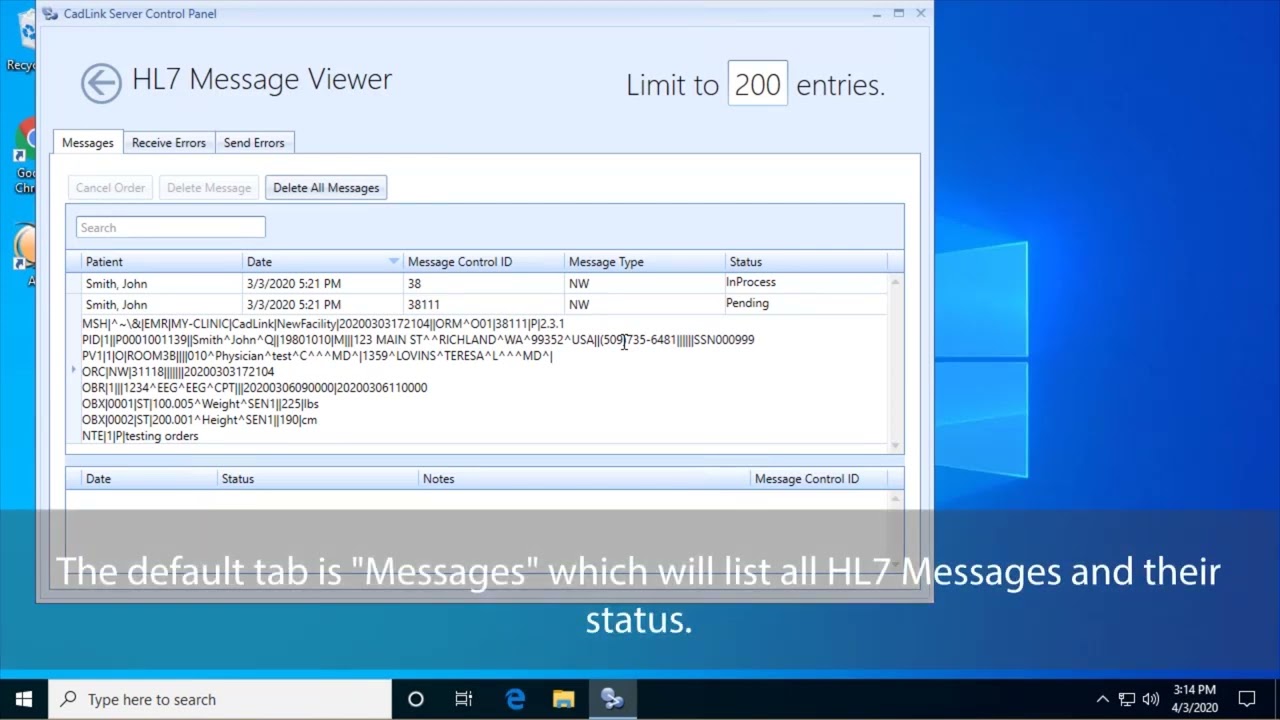Screen dimensions: 1280x720
Task: Sort messages by the Patient column header
Action: tap(164, 262)
